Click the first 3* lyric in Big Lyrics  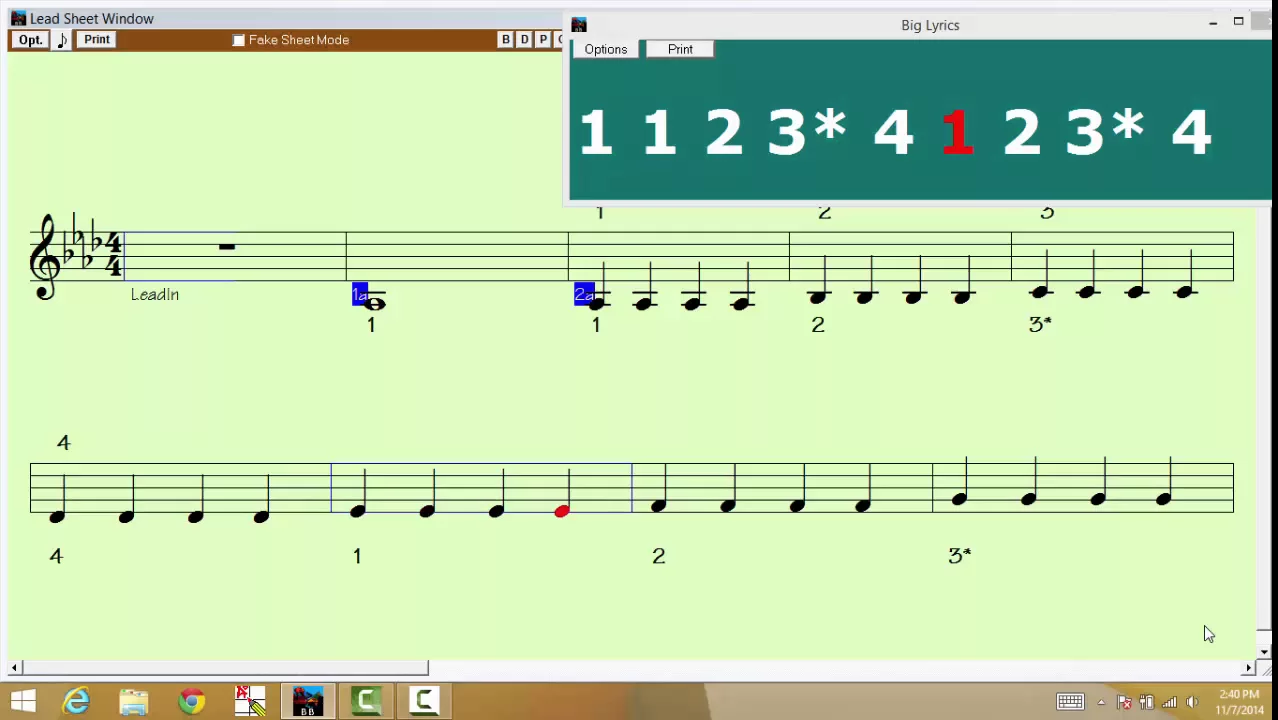click(807, 132)
